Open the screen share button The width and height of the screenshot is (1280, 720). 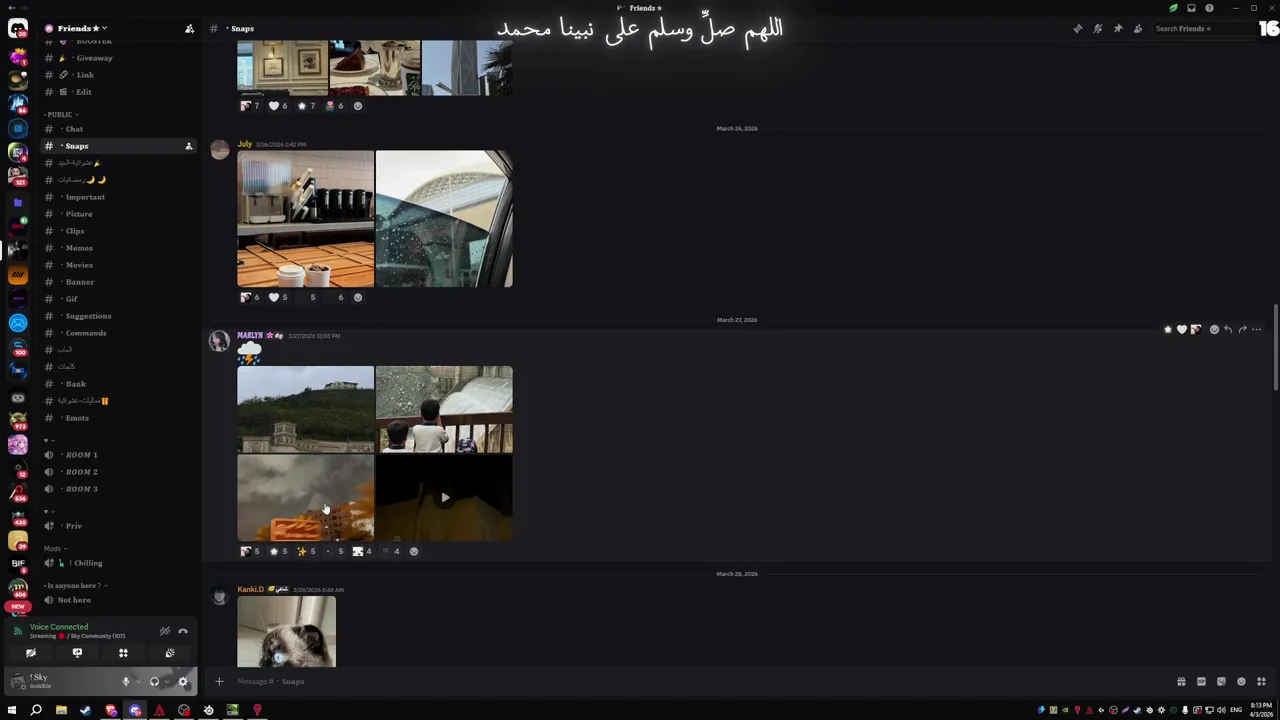[x=77, y=653]
